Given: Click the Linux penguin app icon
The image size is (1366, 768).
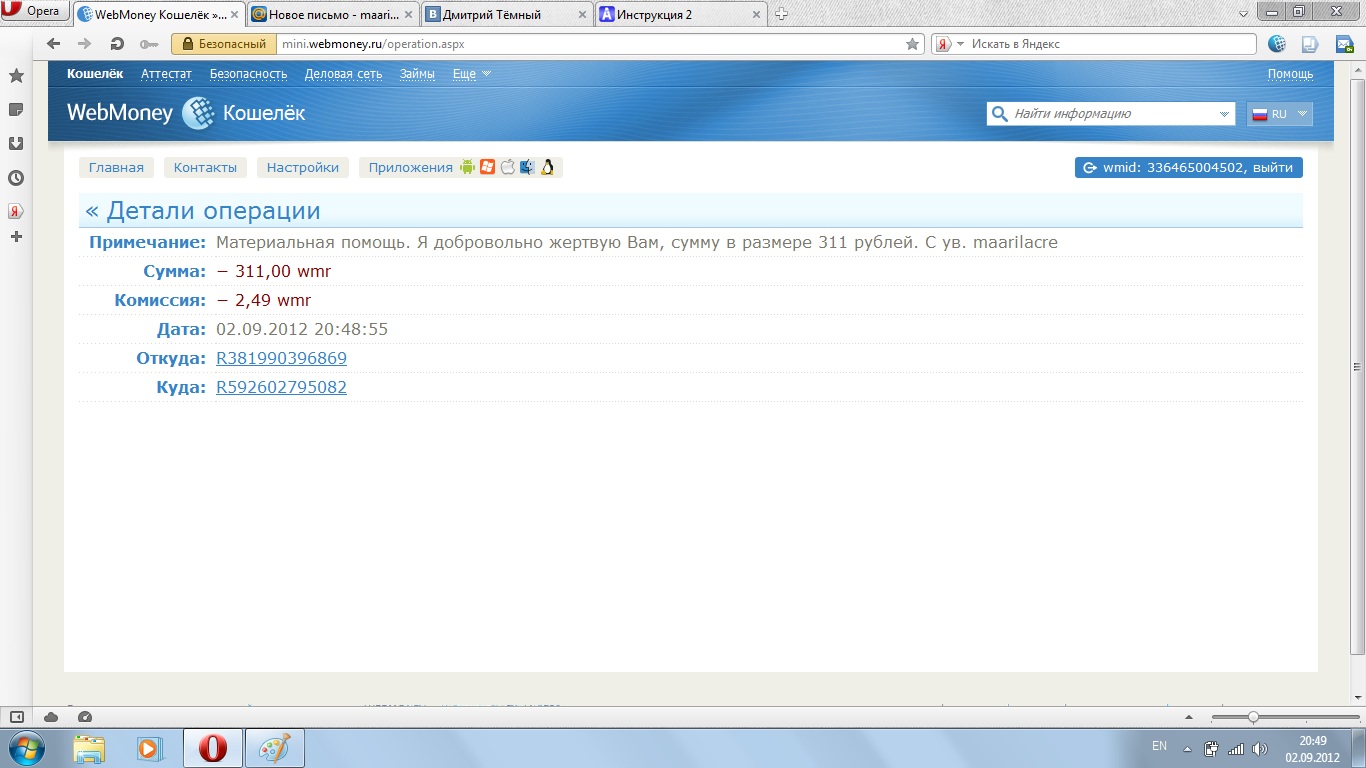Looking at the screenshot, I should point(547,167).
